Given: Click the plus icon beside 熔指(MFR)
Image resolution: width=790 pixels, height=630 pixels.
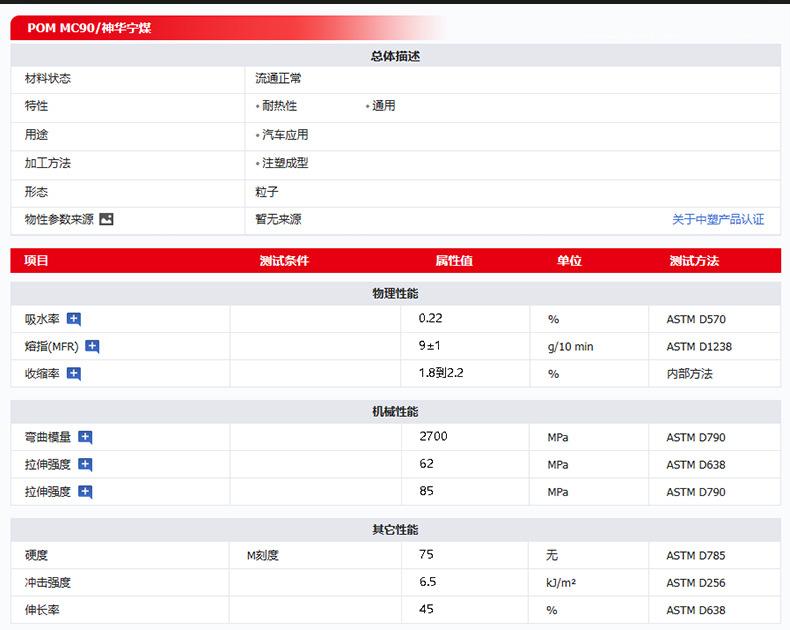Looking at the screenshot, I should tap(92, 347).
